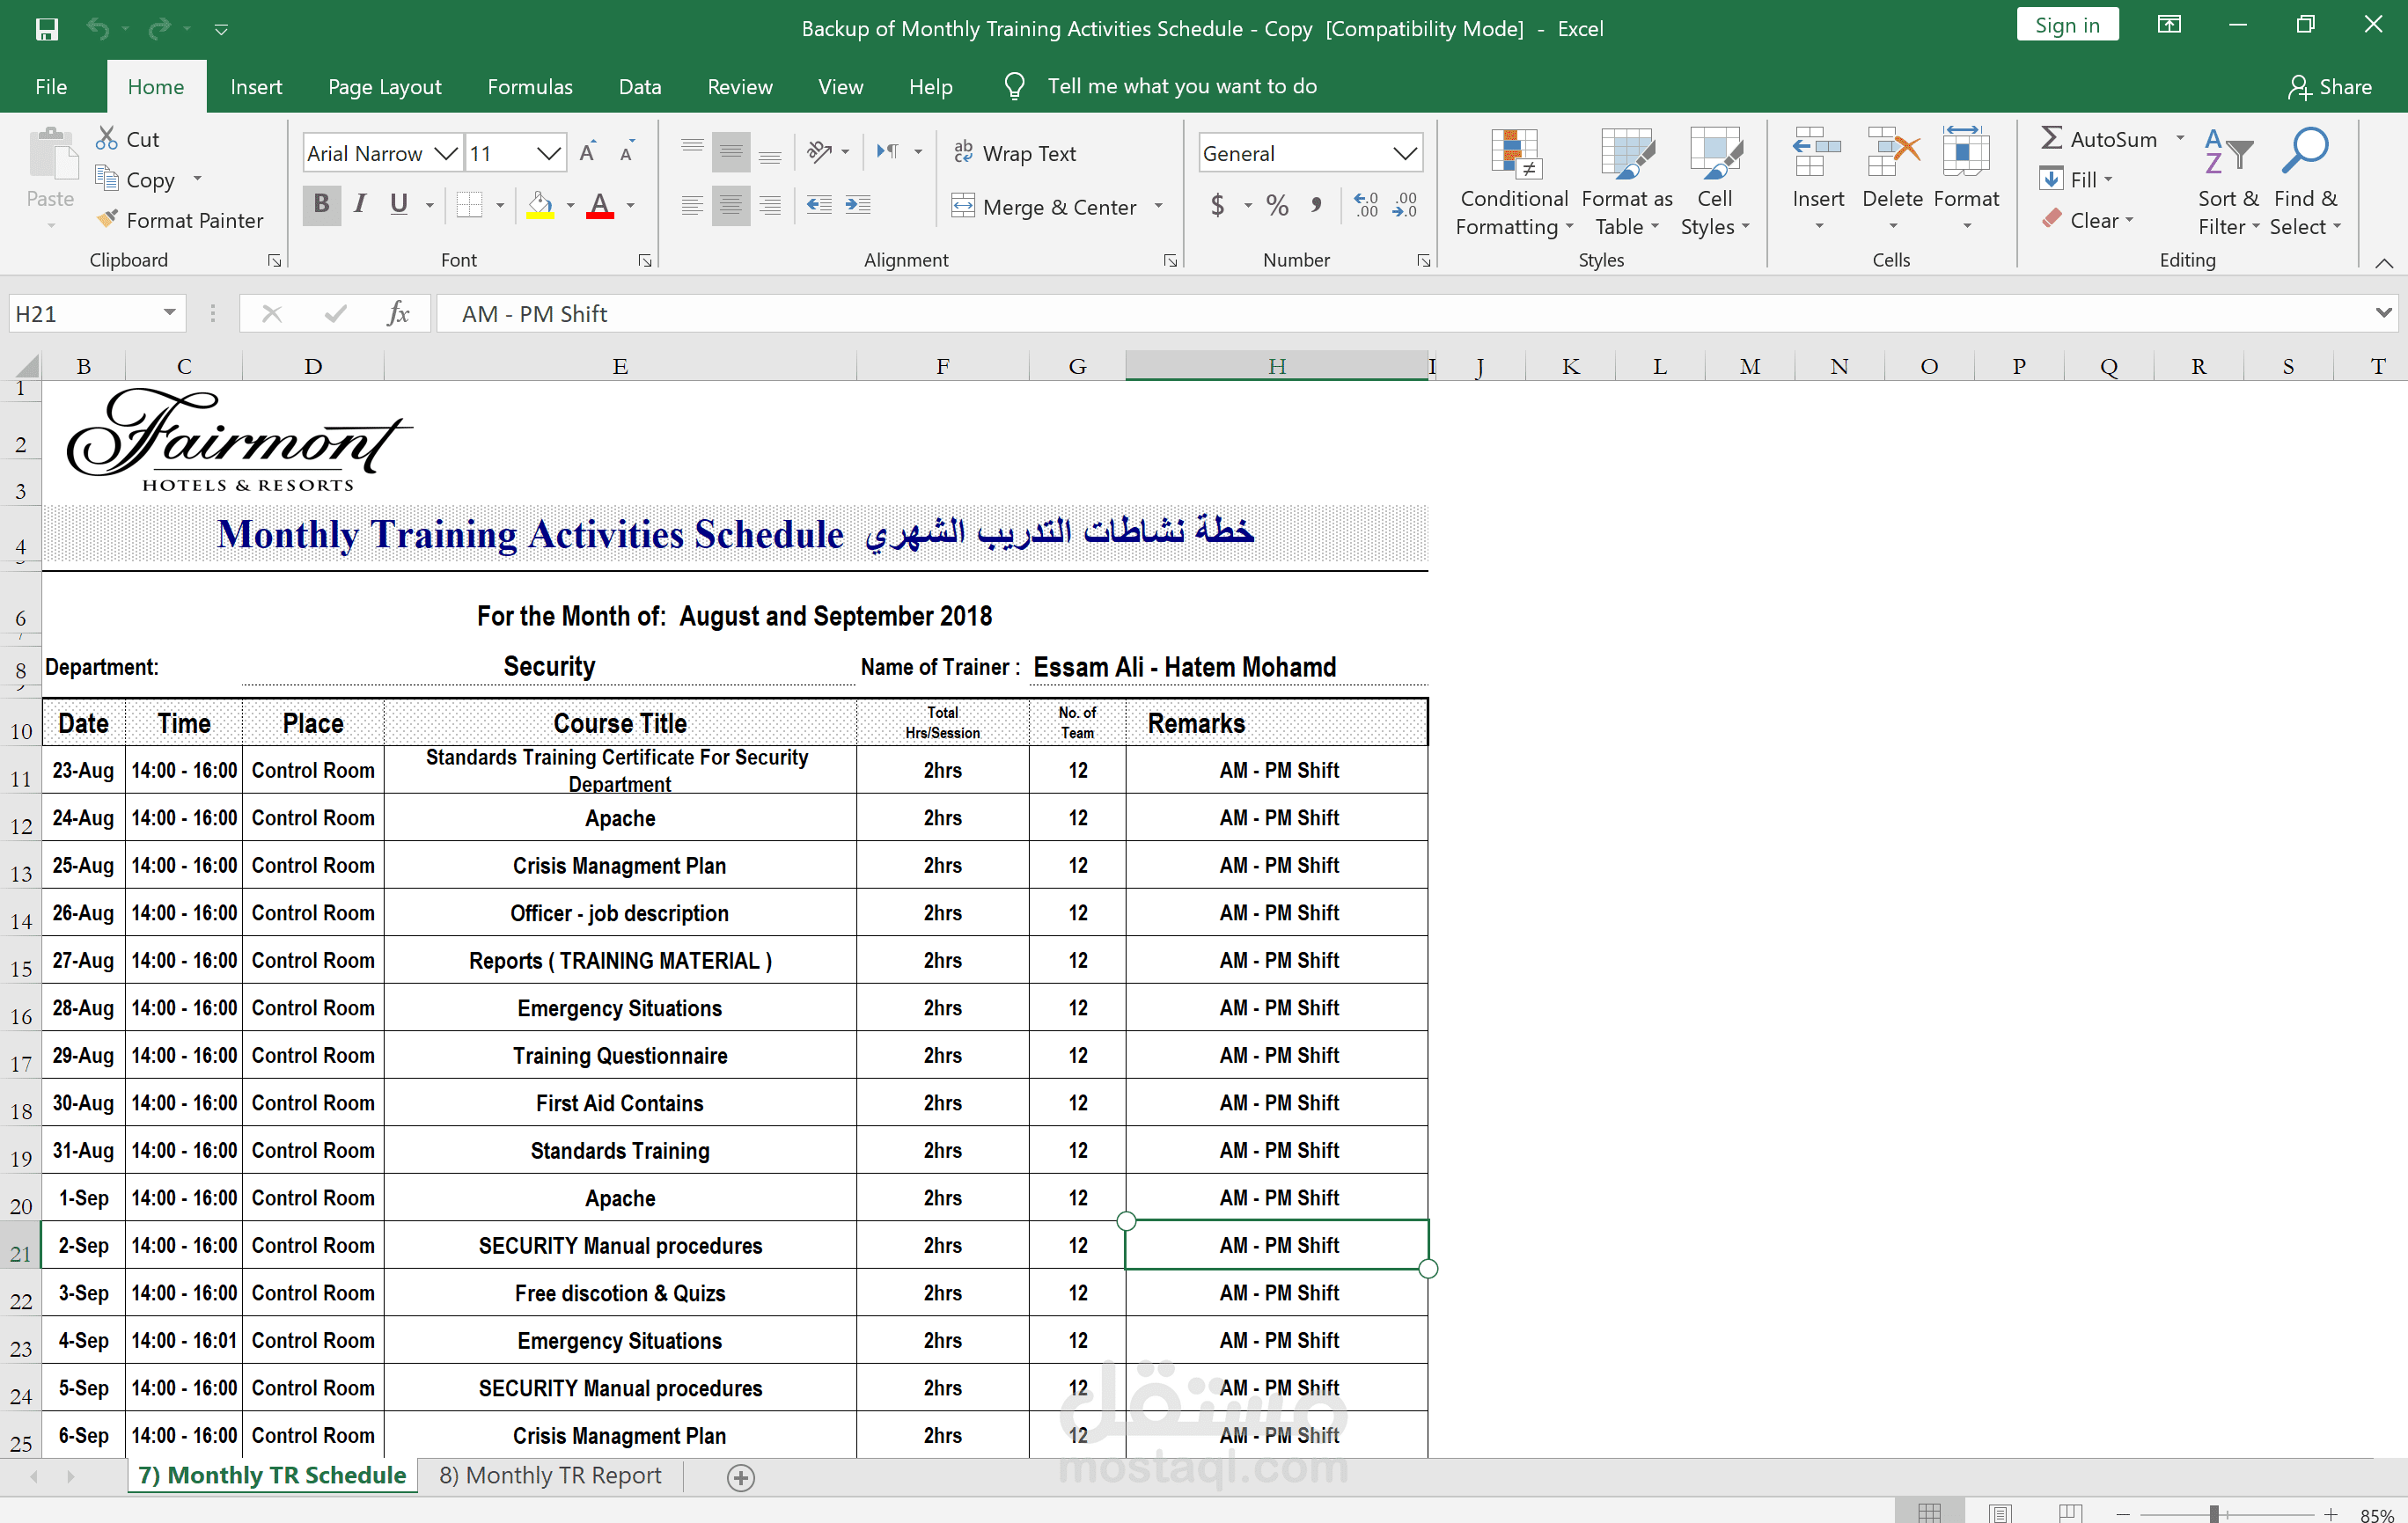Screen dimensions: 2408x1523
Task: Expand the Number Format General dropdown
Action: tap(1404, 153)
